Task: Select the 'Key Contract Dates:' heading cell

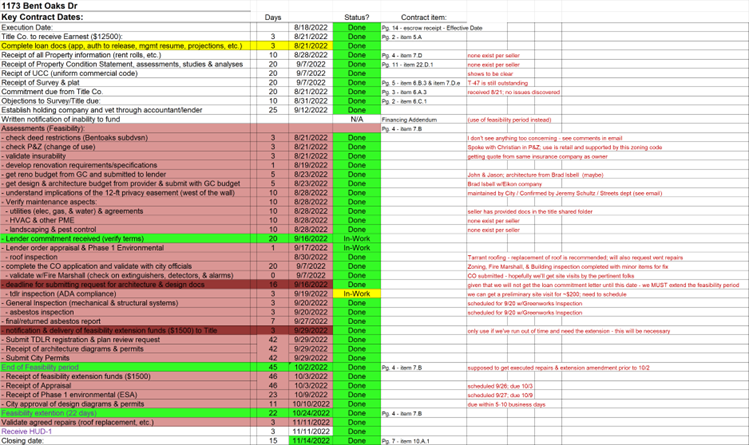Action: click(x=125, y=17)
